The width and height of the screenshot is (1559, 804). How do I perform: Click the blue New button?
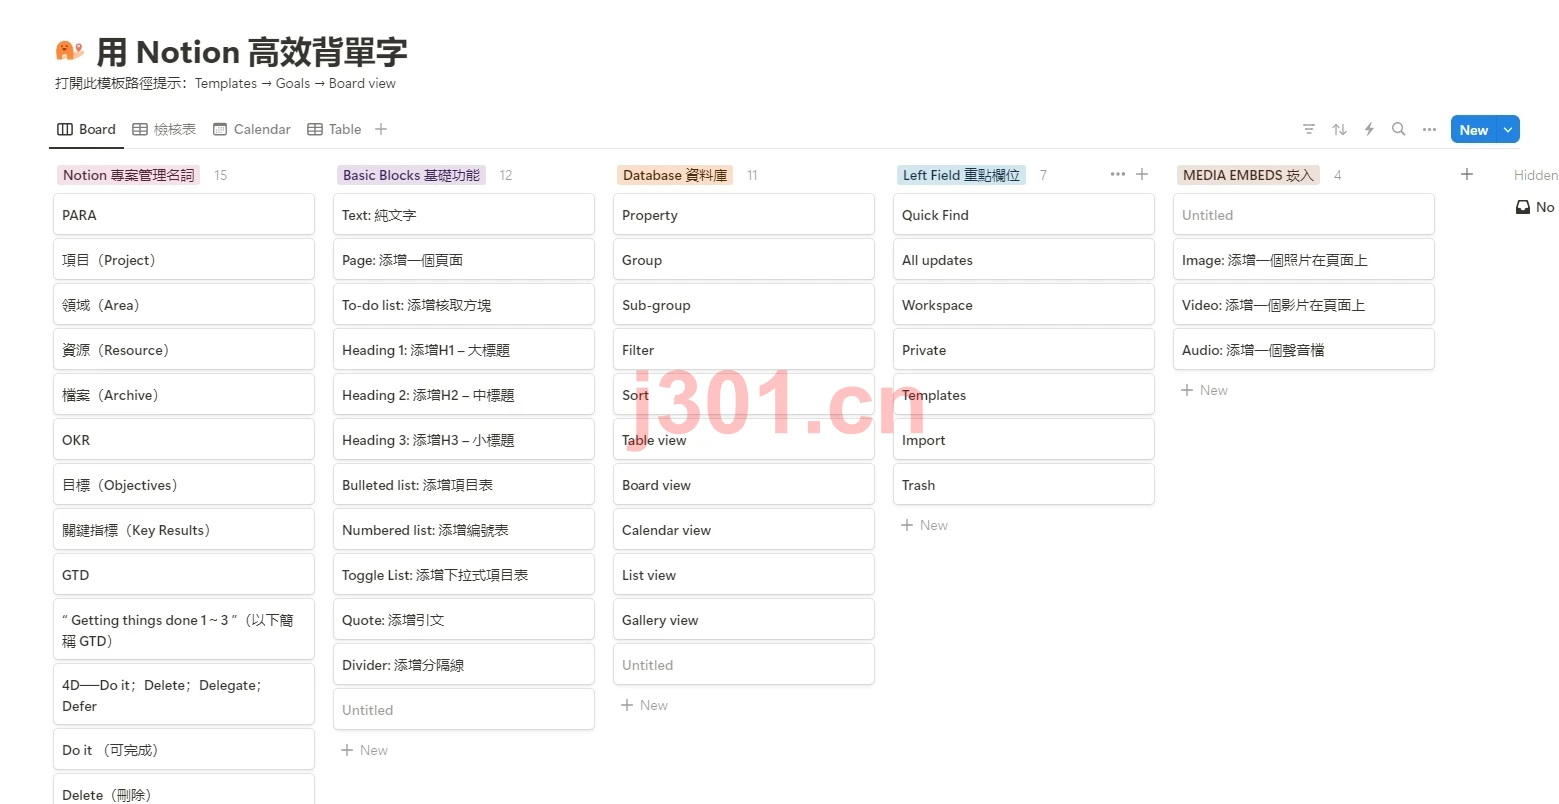coord(1474,130)
